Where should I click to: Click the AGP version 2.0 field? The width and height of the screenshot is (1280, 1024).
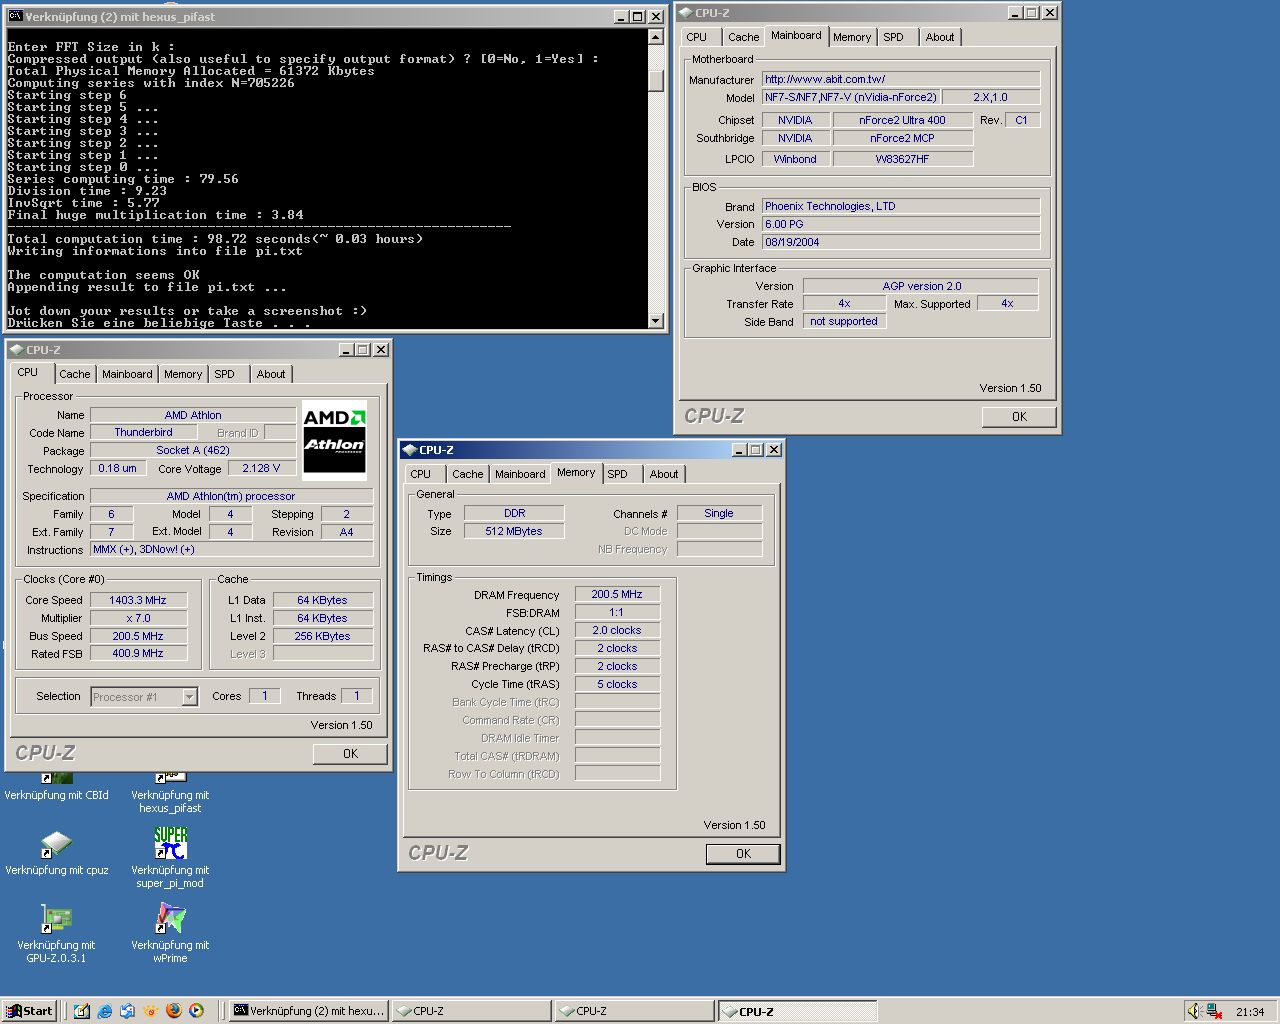click(x=921, y=286)
